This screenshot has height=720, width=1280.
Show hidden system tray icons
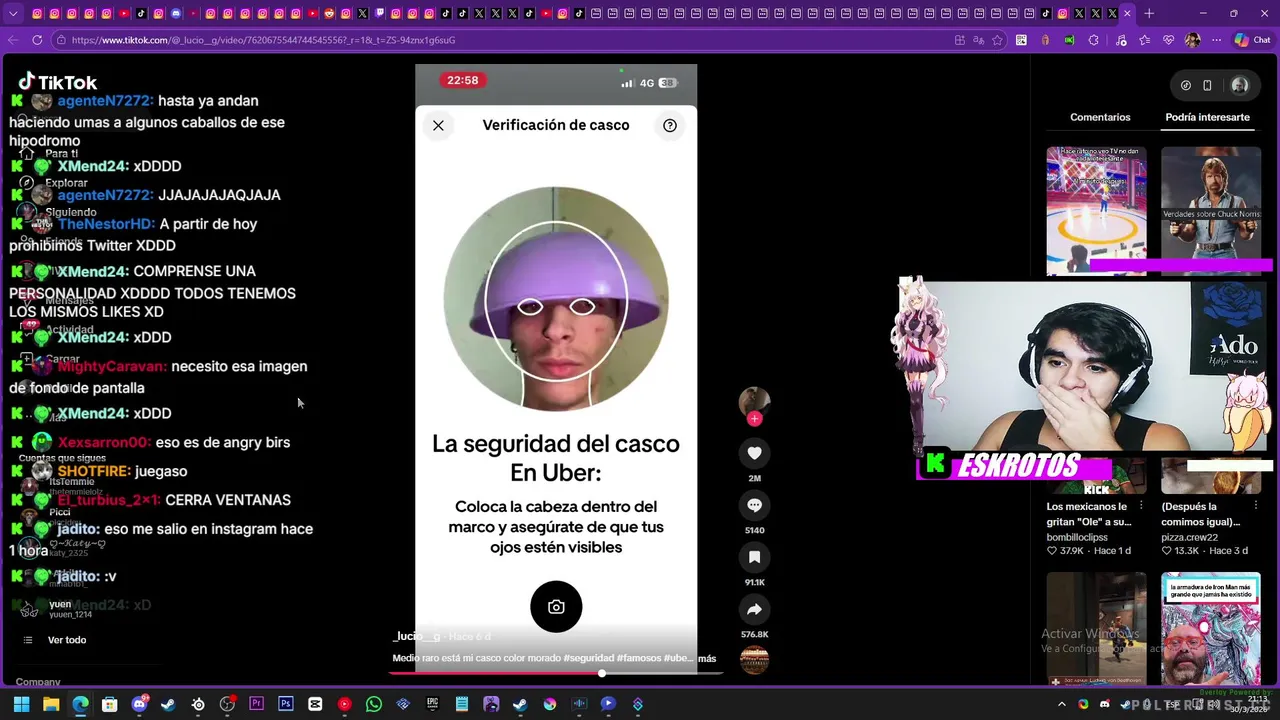tap(1062, 704)
